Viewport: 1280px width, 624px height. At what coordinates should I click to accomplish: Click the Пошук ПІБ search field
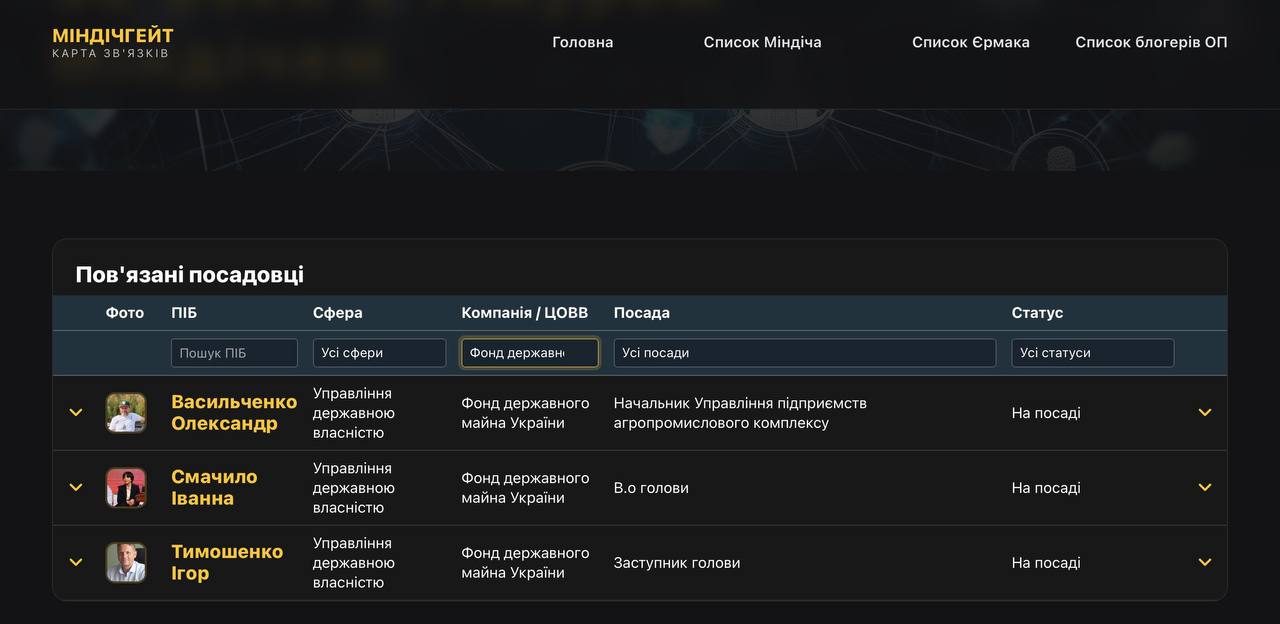(234, 353)
